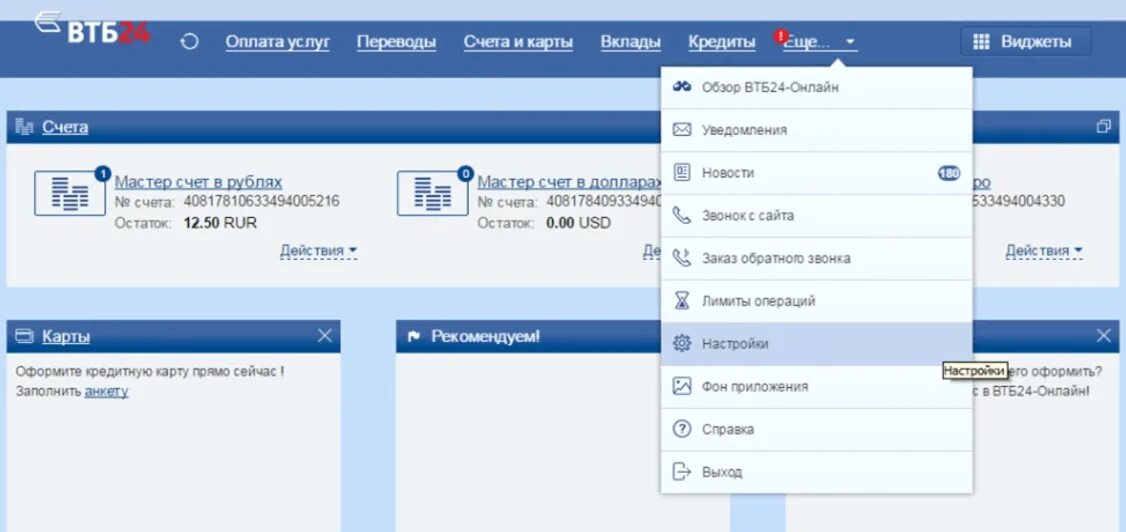Click the exit door icon for Выход
Image resolution: width=1126 pixels, height=532 pixels.
coord(681,472)
